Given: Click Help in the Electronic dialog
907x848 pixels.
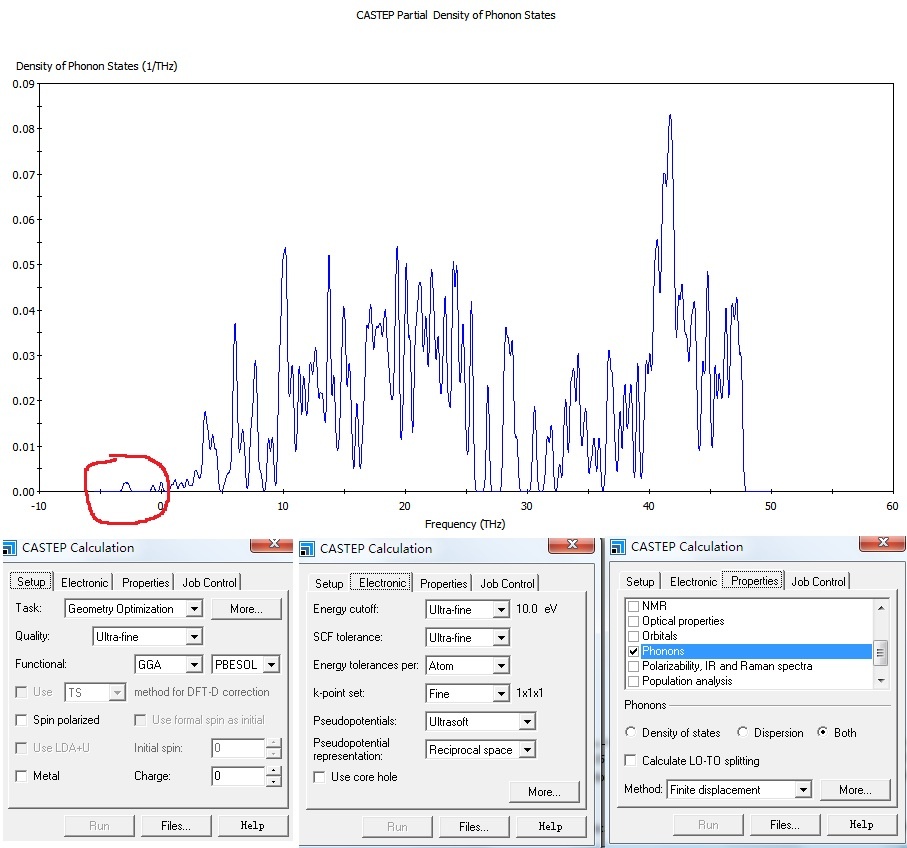Looking at the screenshot, I should click(x=551, y=827).
